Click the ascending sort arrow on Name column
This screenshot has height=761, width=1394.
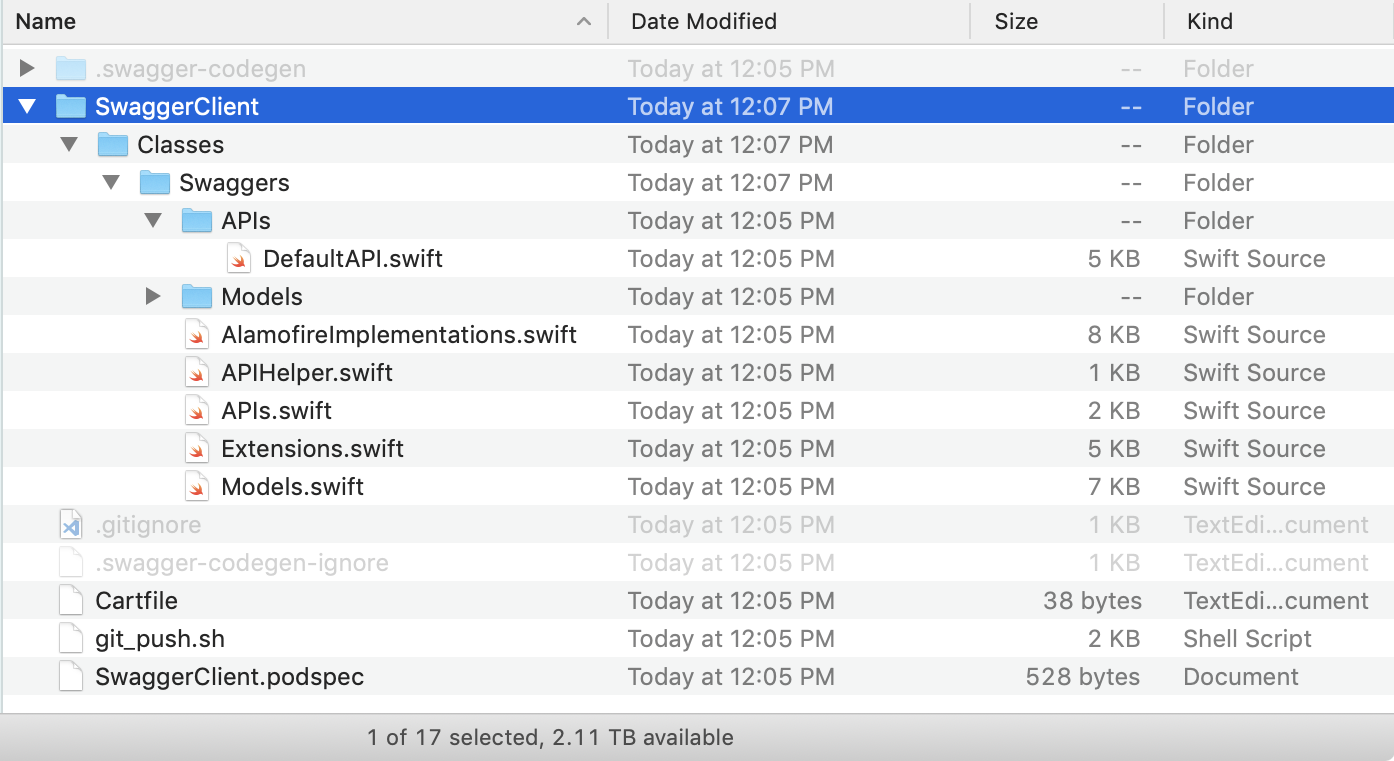coord(583,21)
